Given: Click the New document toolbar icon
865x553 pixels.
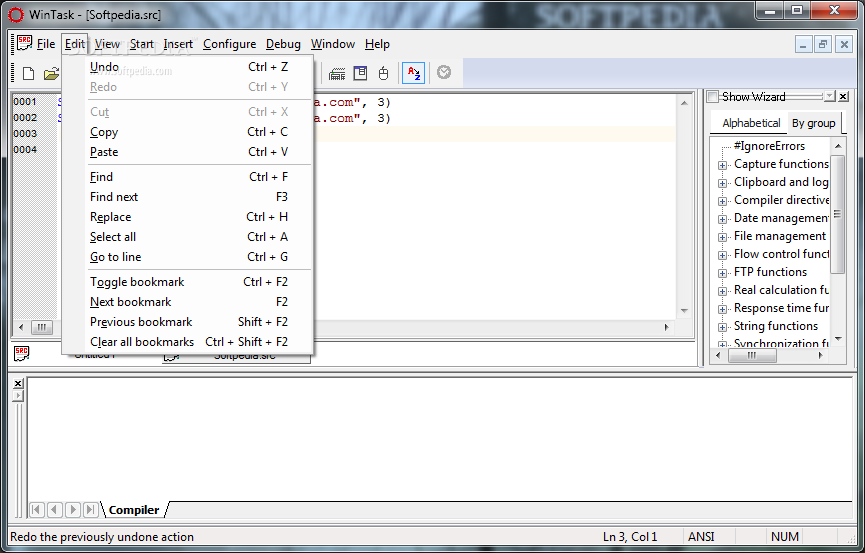Looking at the screenshot, I should point(28,73).
